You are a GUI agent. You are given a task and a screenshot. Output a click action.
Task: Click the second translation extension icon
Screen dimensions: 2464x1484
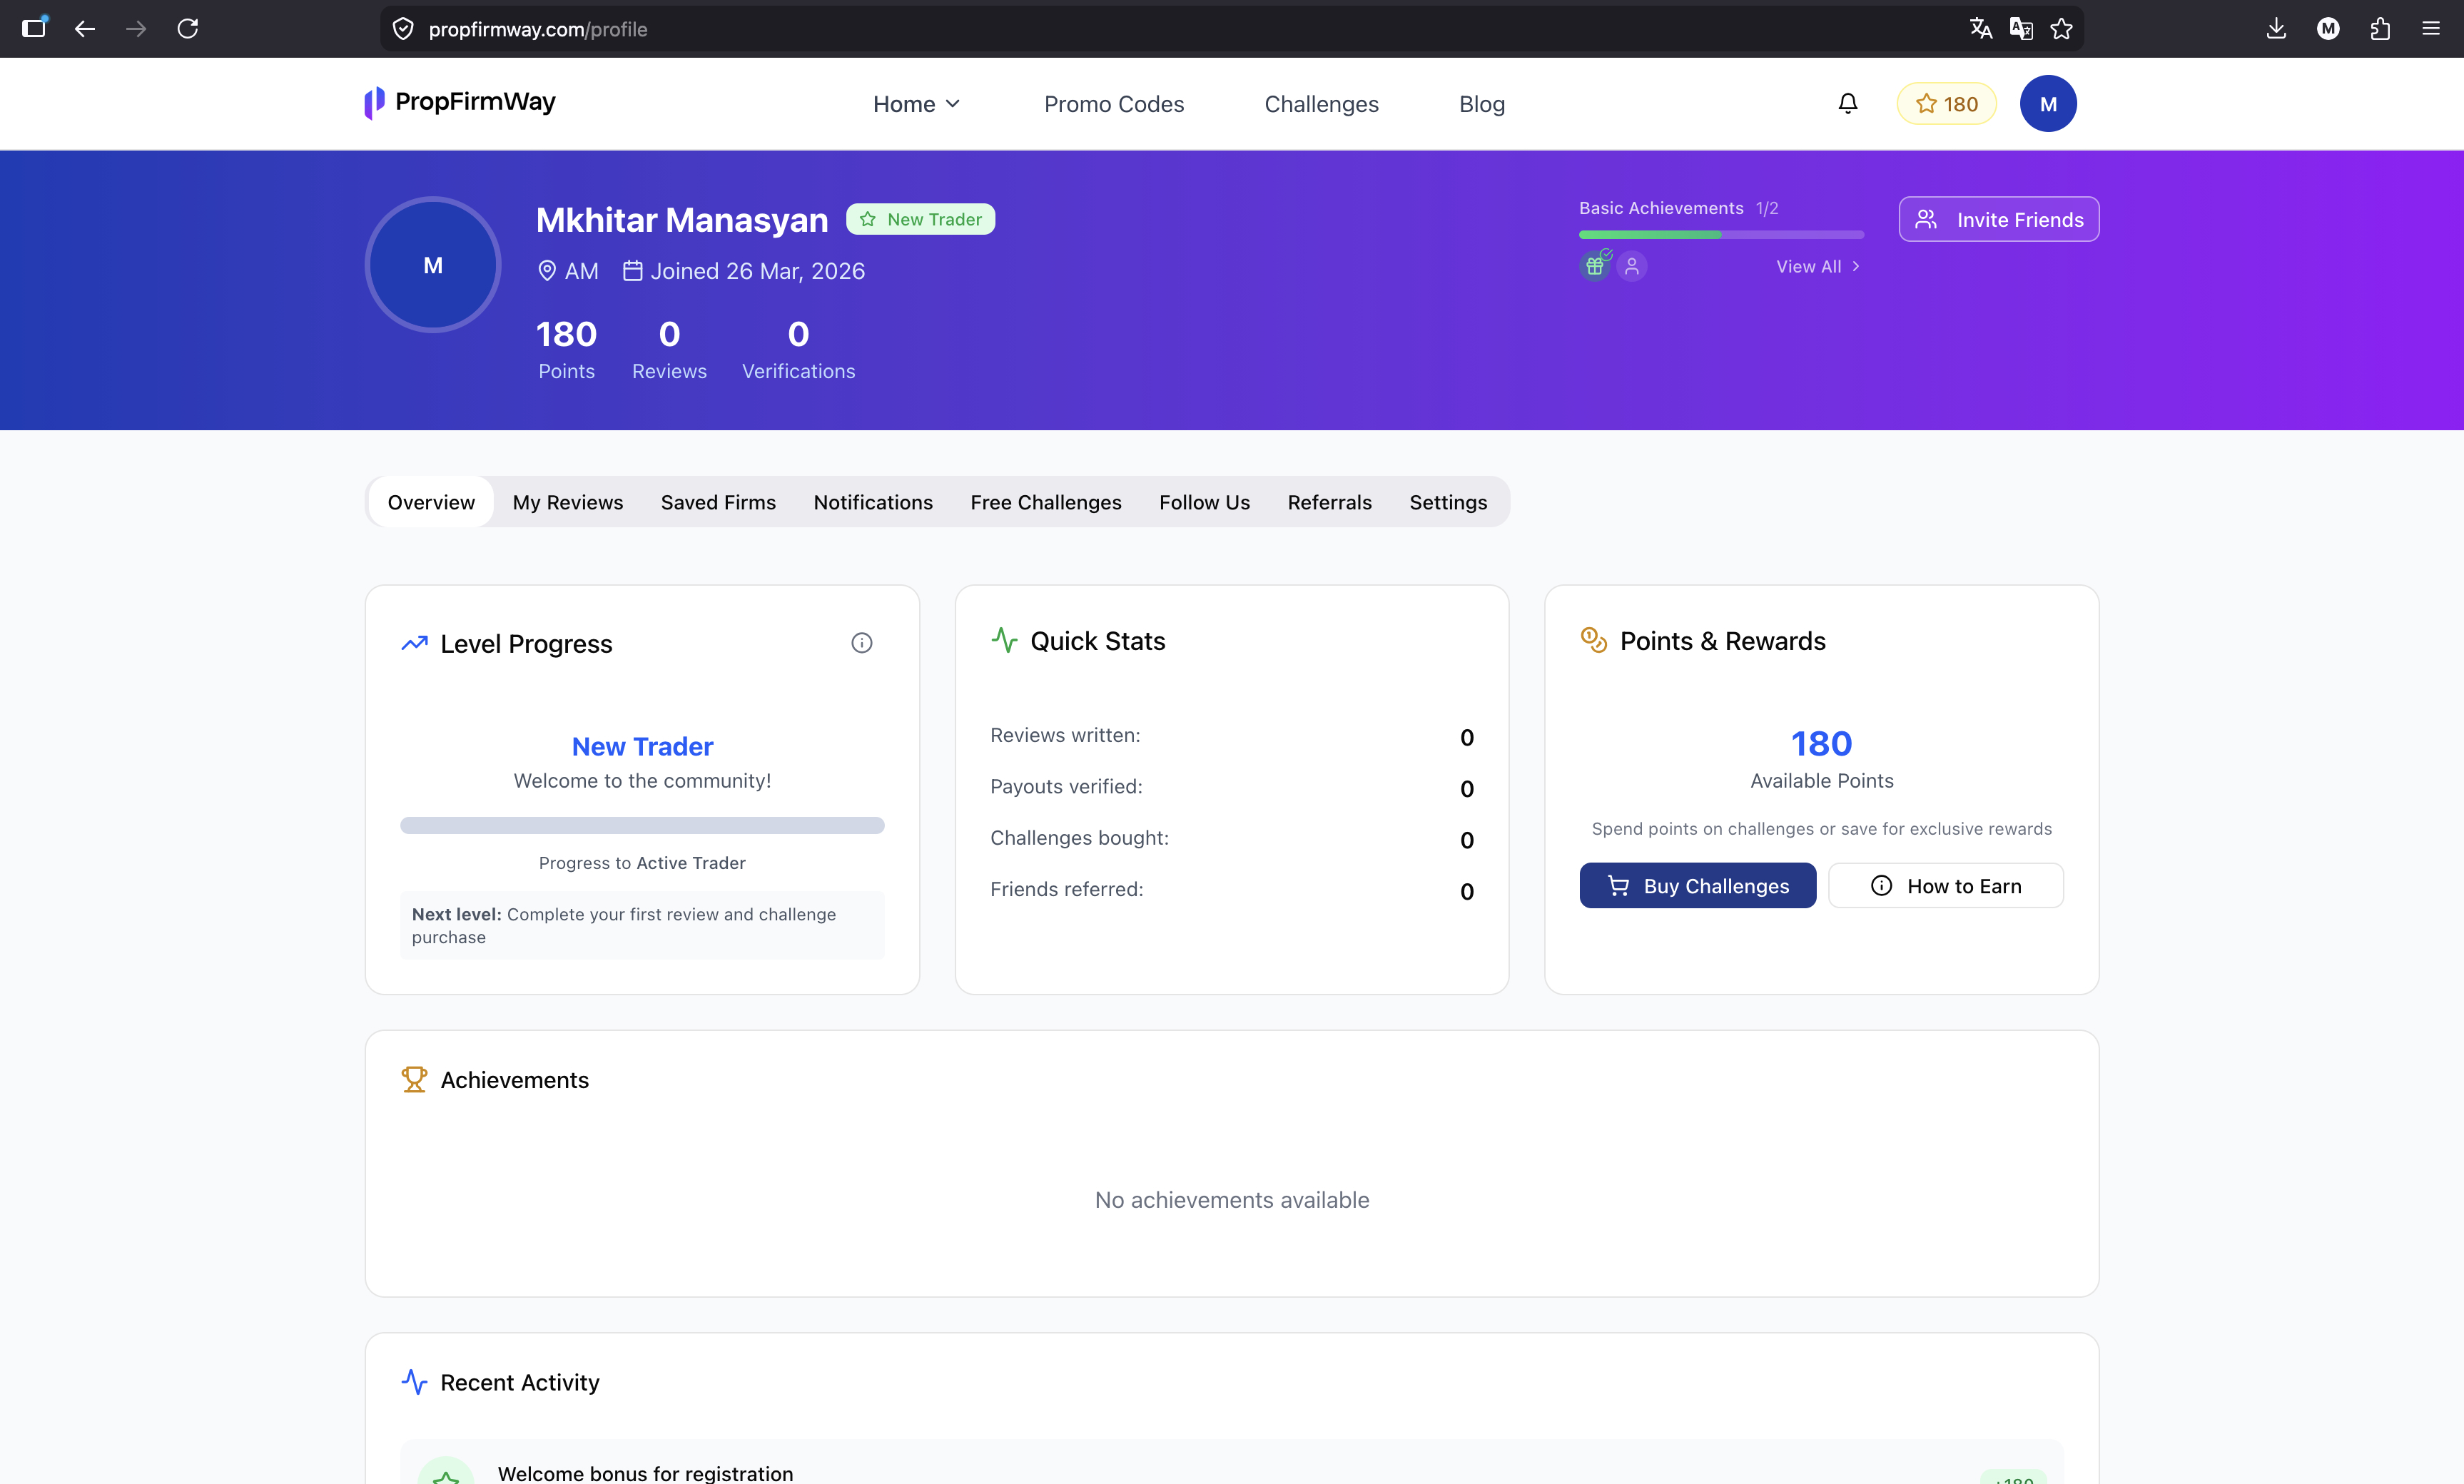[x=2020, y=28]
